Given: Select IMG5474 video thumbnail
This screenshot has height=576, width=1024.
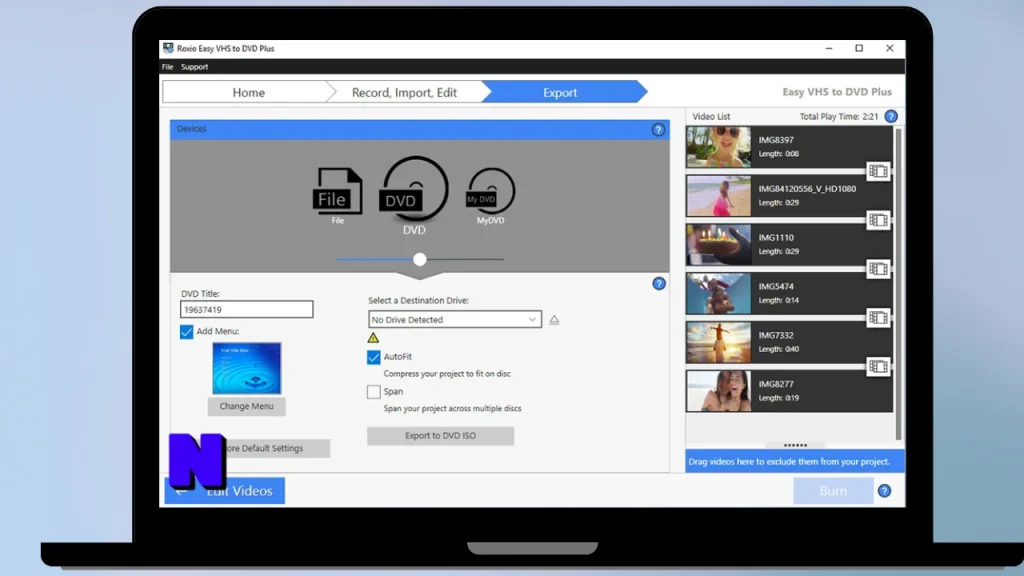Looking at the screenshot, I should pos(718,293).
